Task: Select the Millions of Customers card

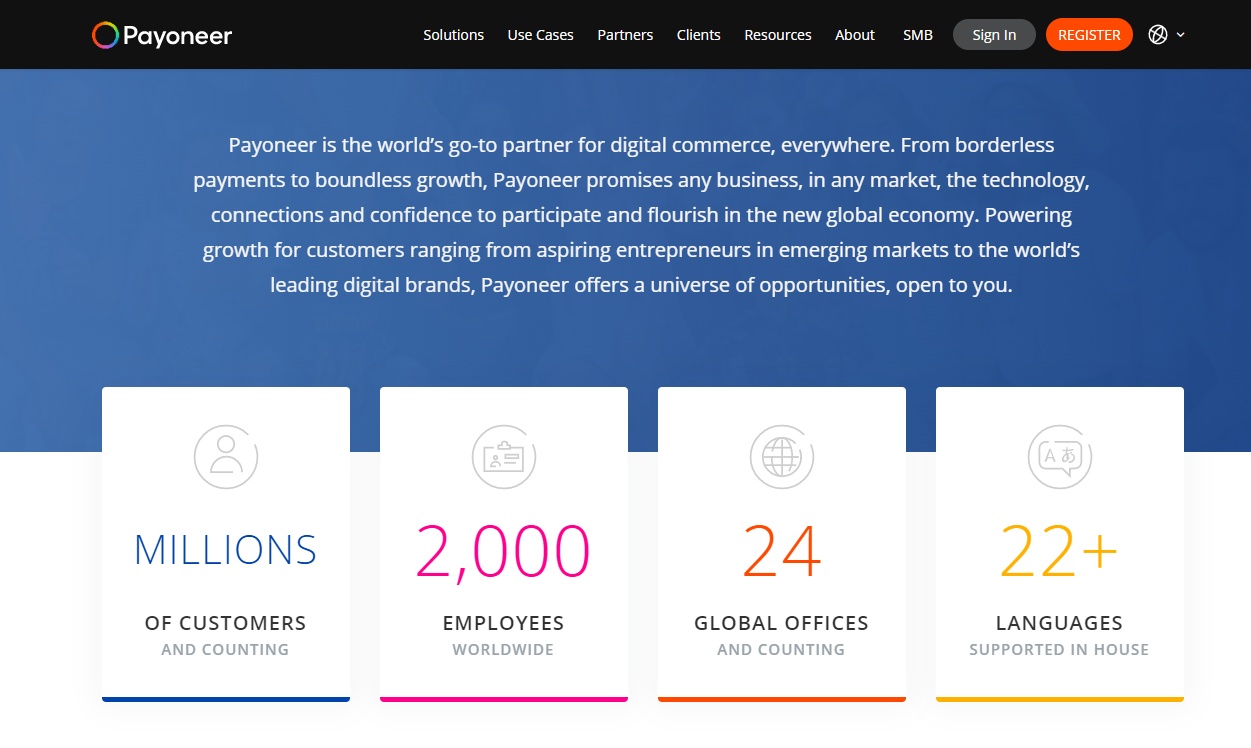Action: [x=226, y=544]
